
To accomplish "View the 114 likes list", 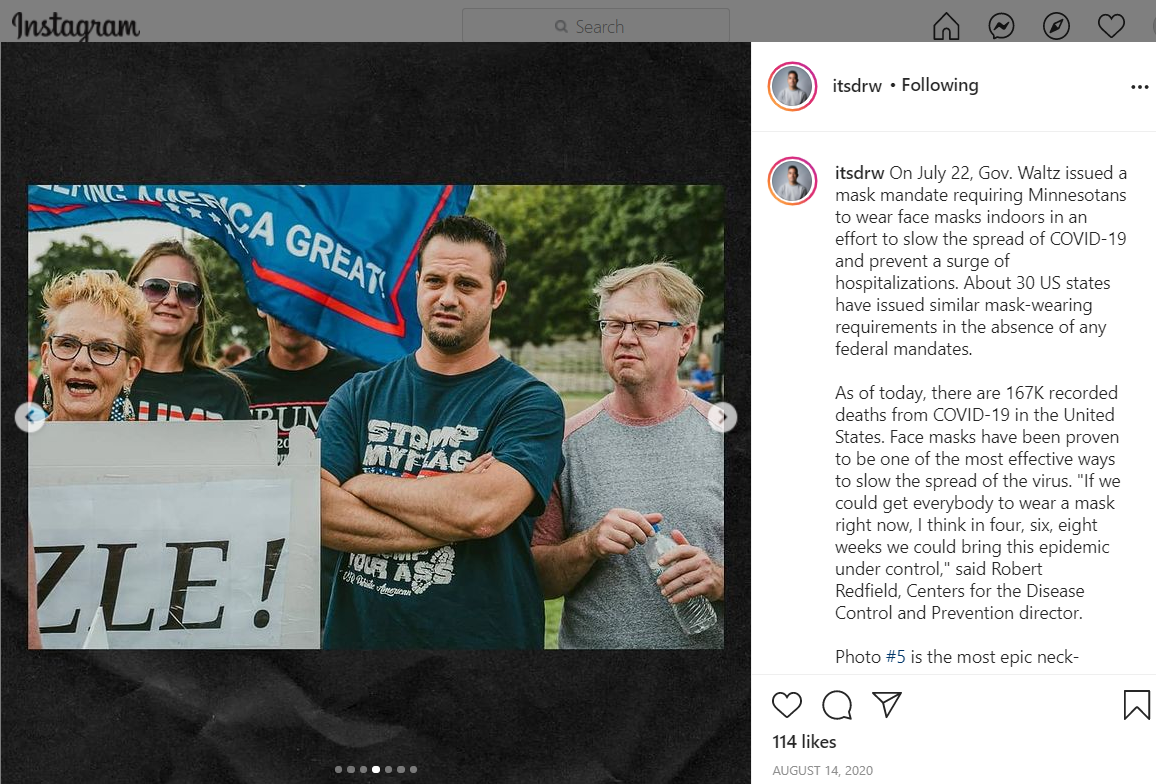I will tap(804, 742).
